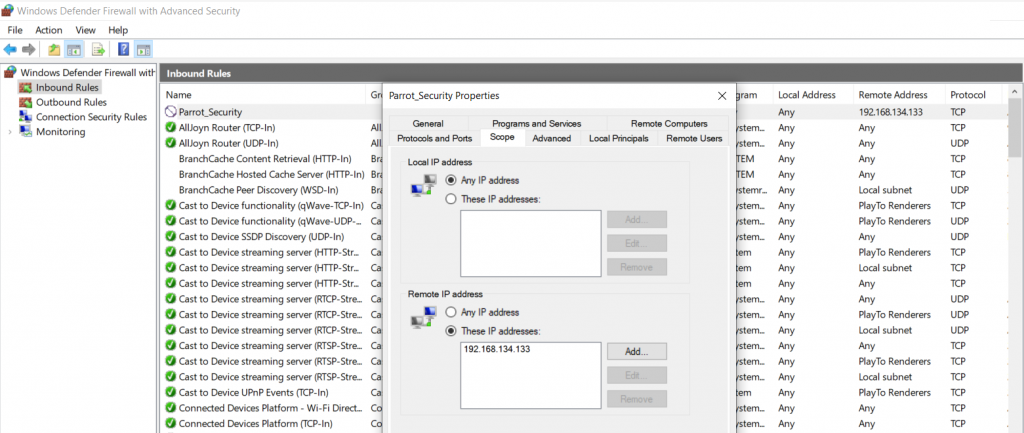Sort by the Name column header
Screen dimensions: 1024x433
coord(178,95)
